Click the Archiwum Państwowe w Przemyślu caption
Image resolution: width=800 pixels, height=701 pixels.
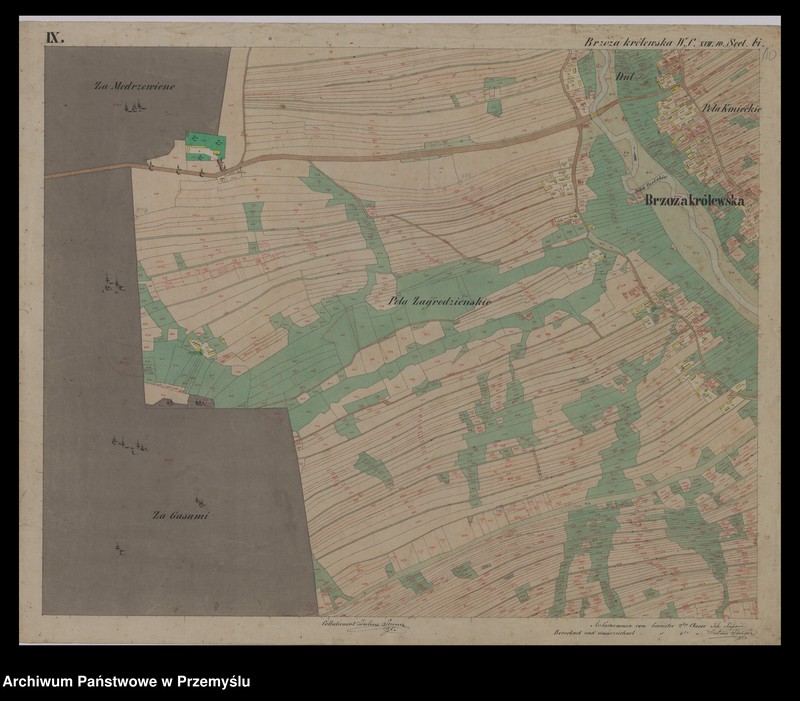click(x=127, y=682)
